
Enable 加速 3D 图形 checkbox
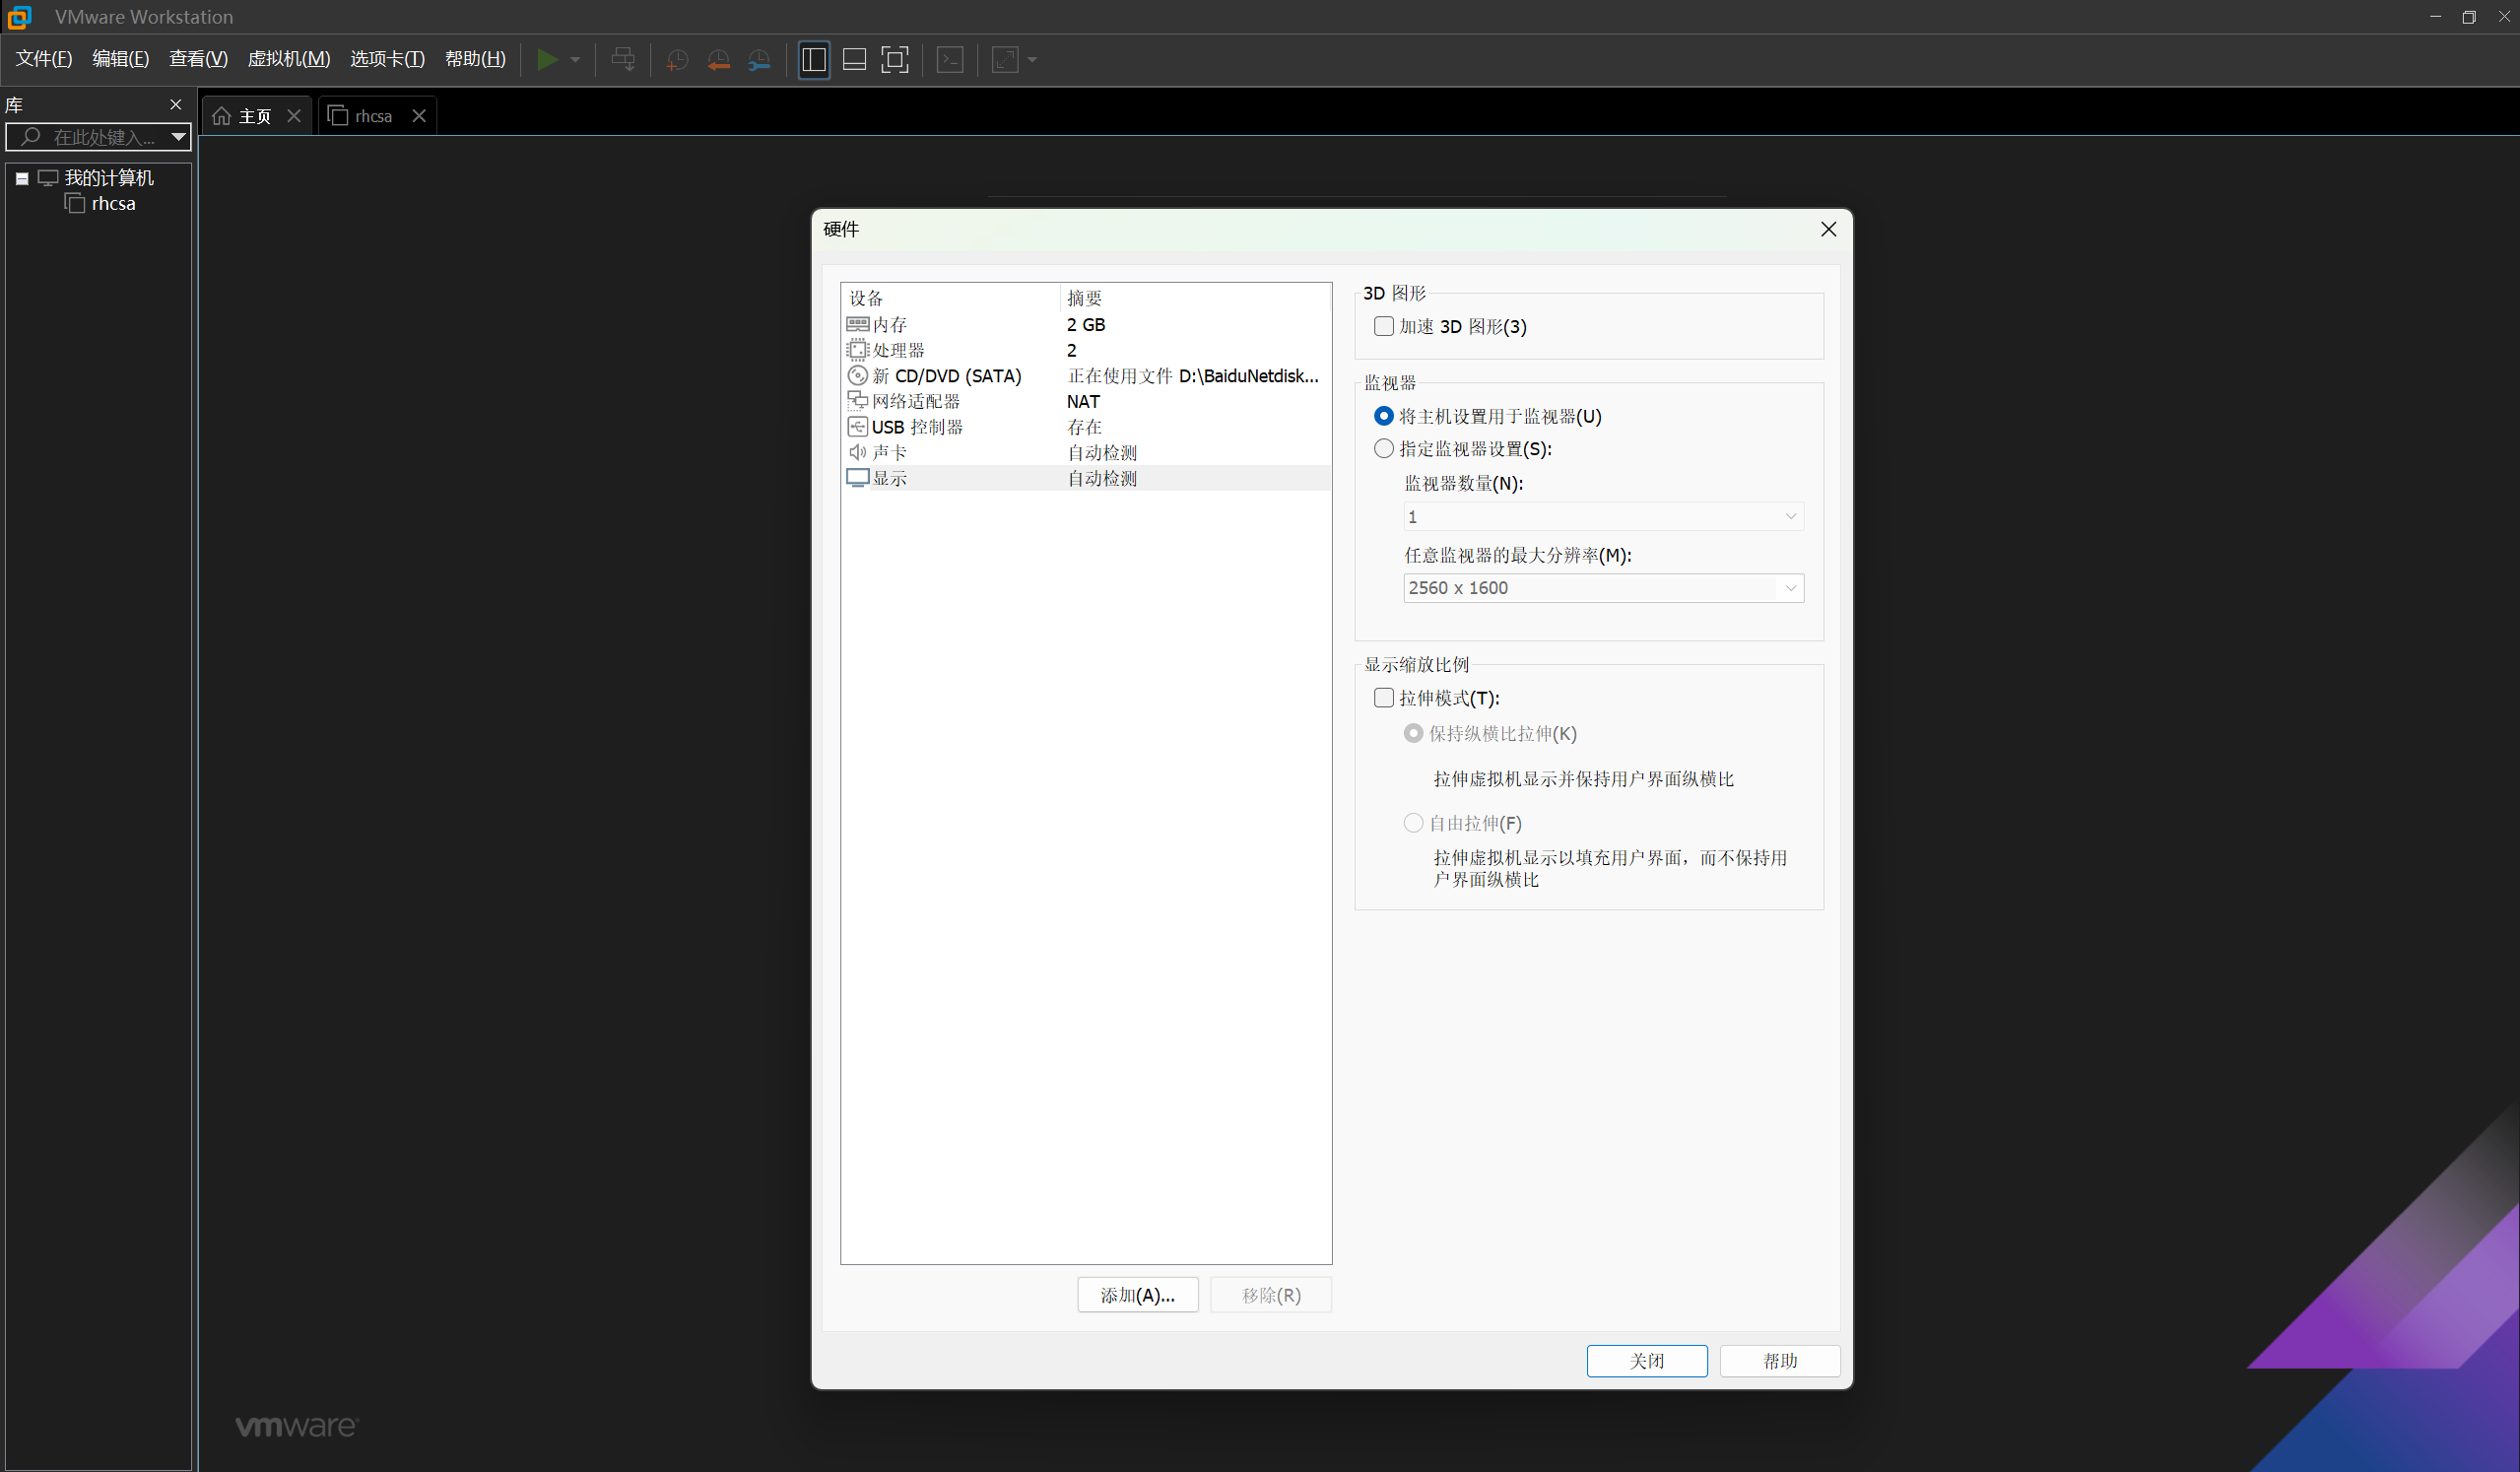[x=1384, y=326]
